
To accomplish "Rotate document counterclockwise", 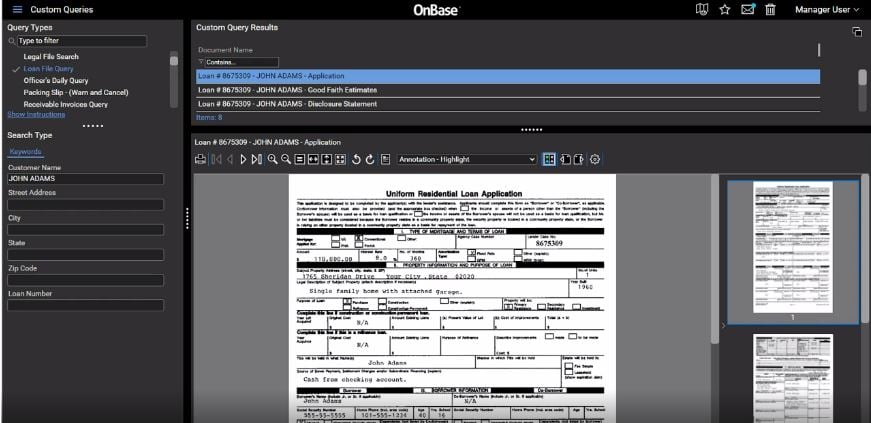I will tap(357, 160).
